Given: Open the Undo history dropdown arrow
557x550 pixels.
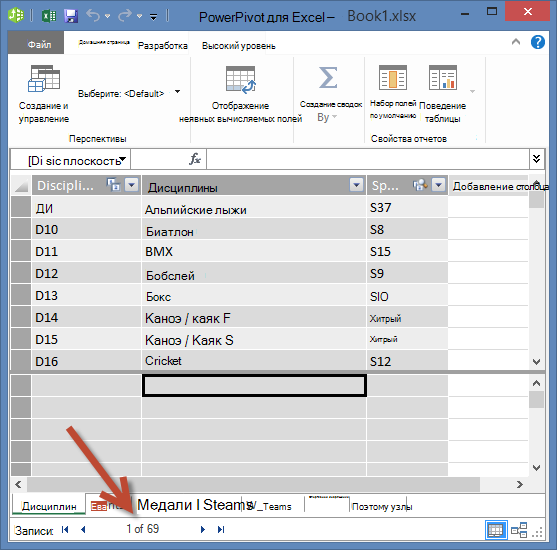Looking at the screenshot, I should 108,16.
